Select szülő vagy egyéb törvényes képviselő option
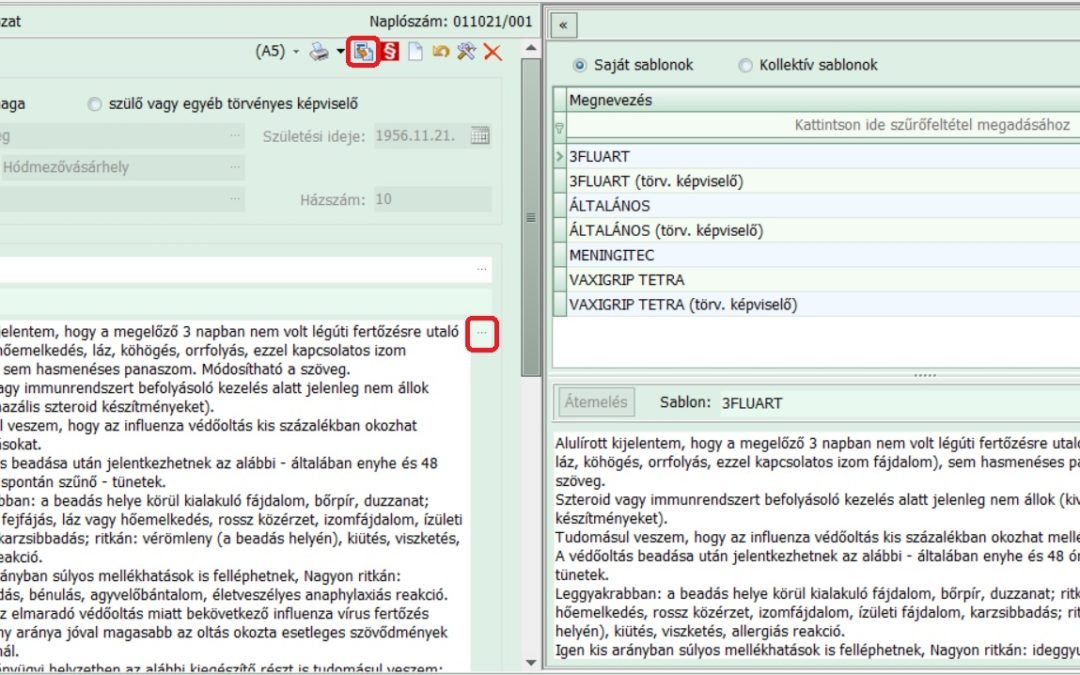This screenshot has width=1080, height=675. tap(96, 104)
